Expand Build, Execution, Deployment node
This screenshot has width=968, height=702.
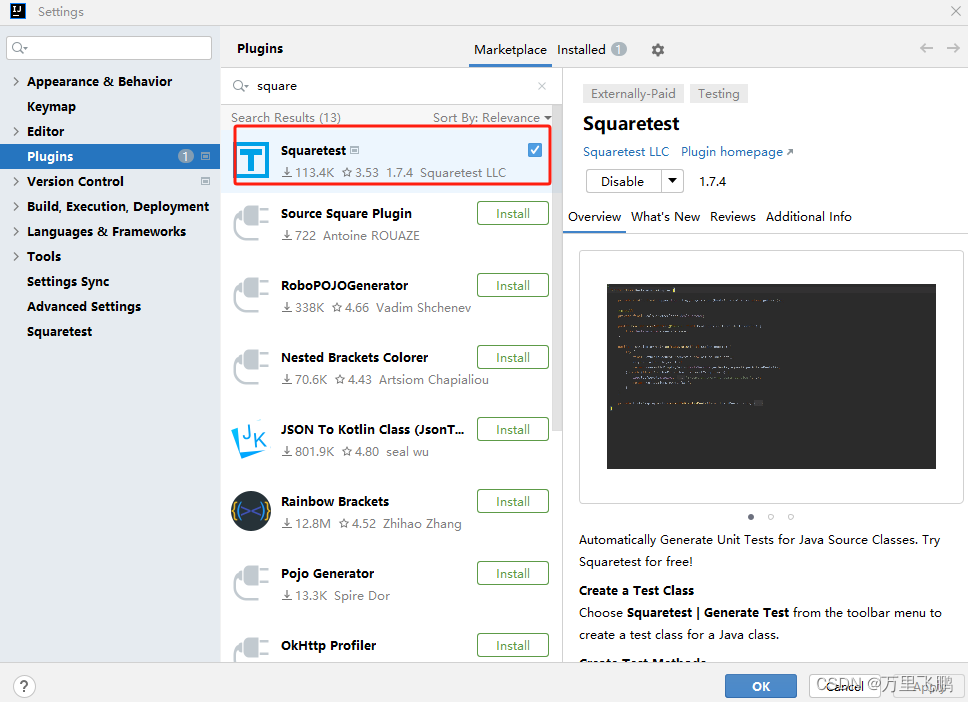[x=16, y=206]
